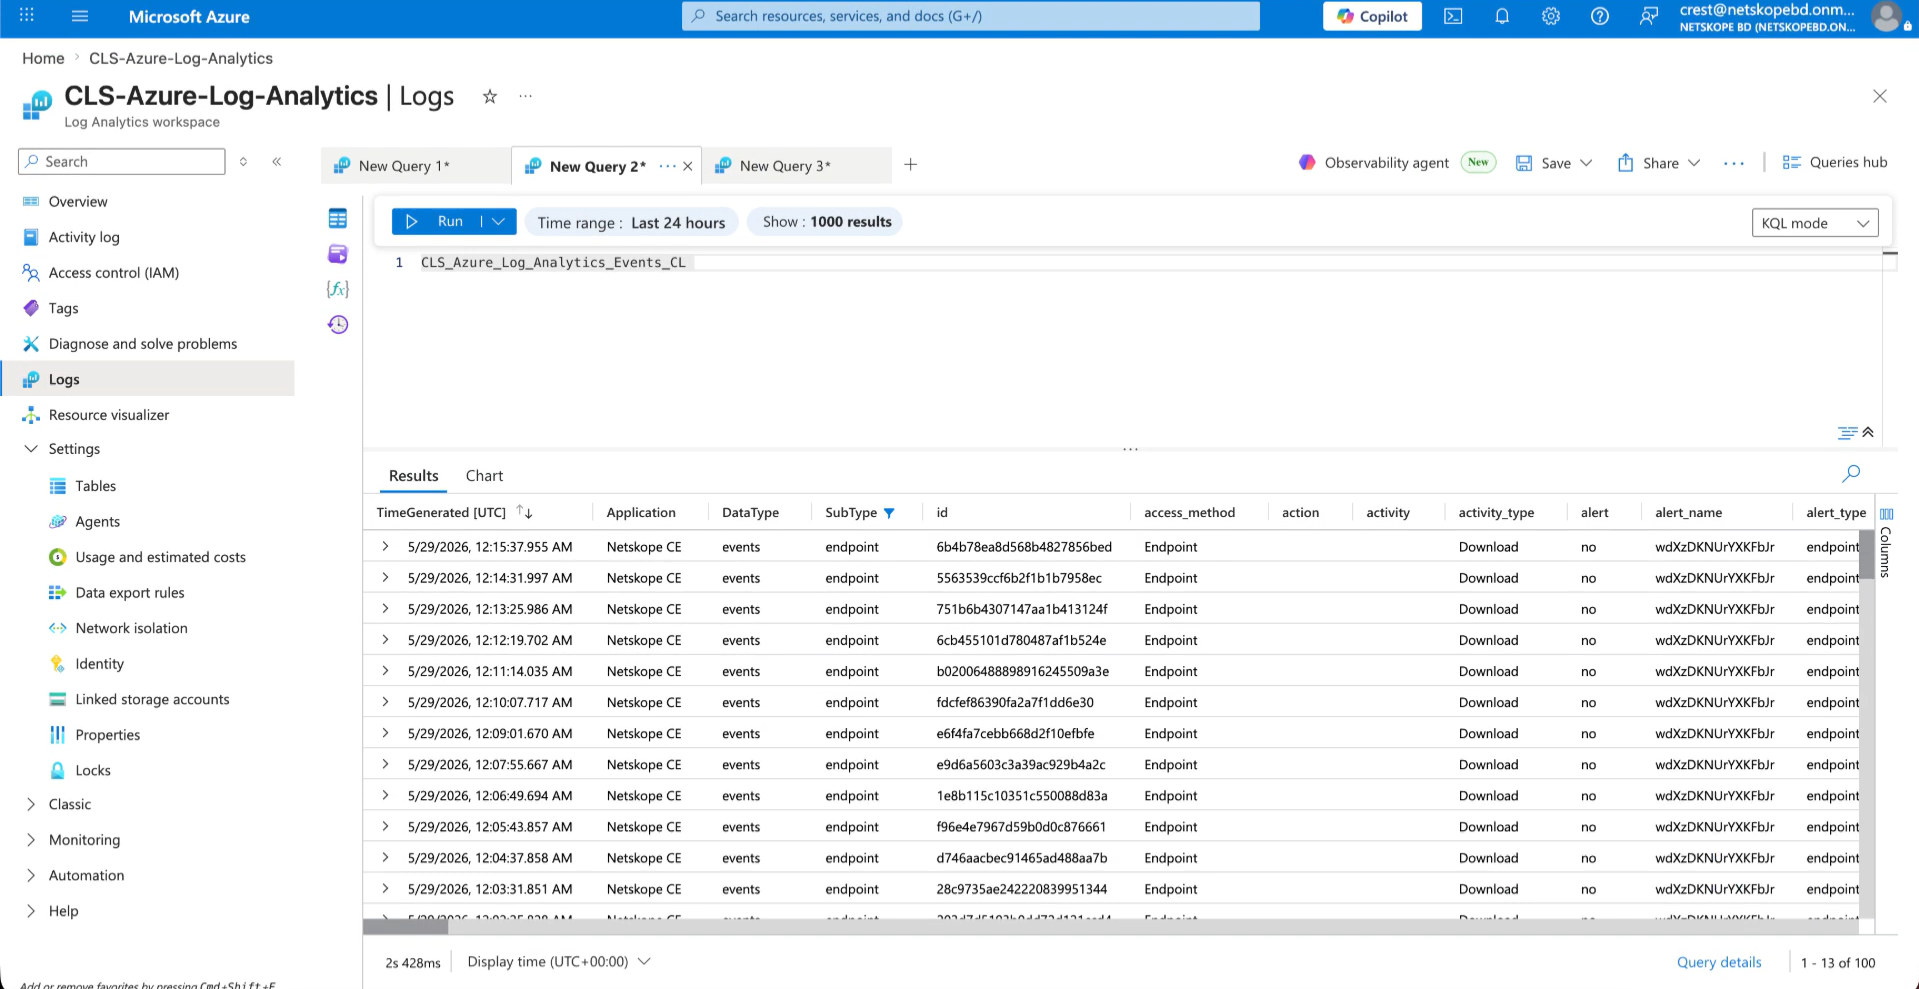
Task: Add a new query tab
Action: (910, 164)
